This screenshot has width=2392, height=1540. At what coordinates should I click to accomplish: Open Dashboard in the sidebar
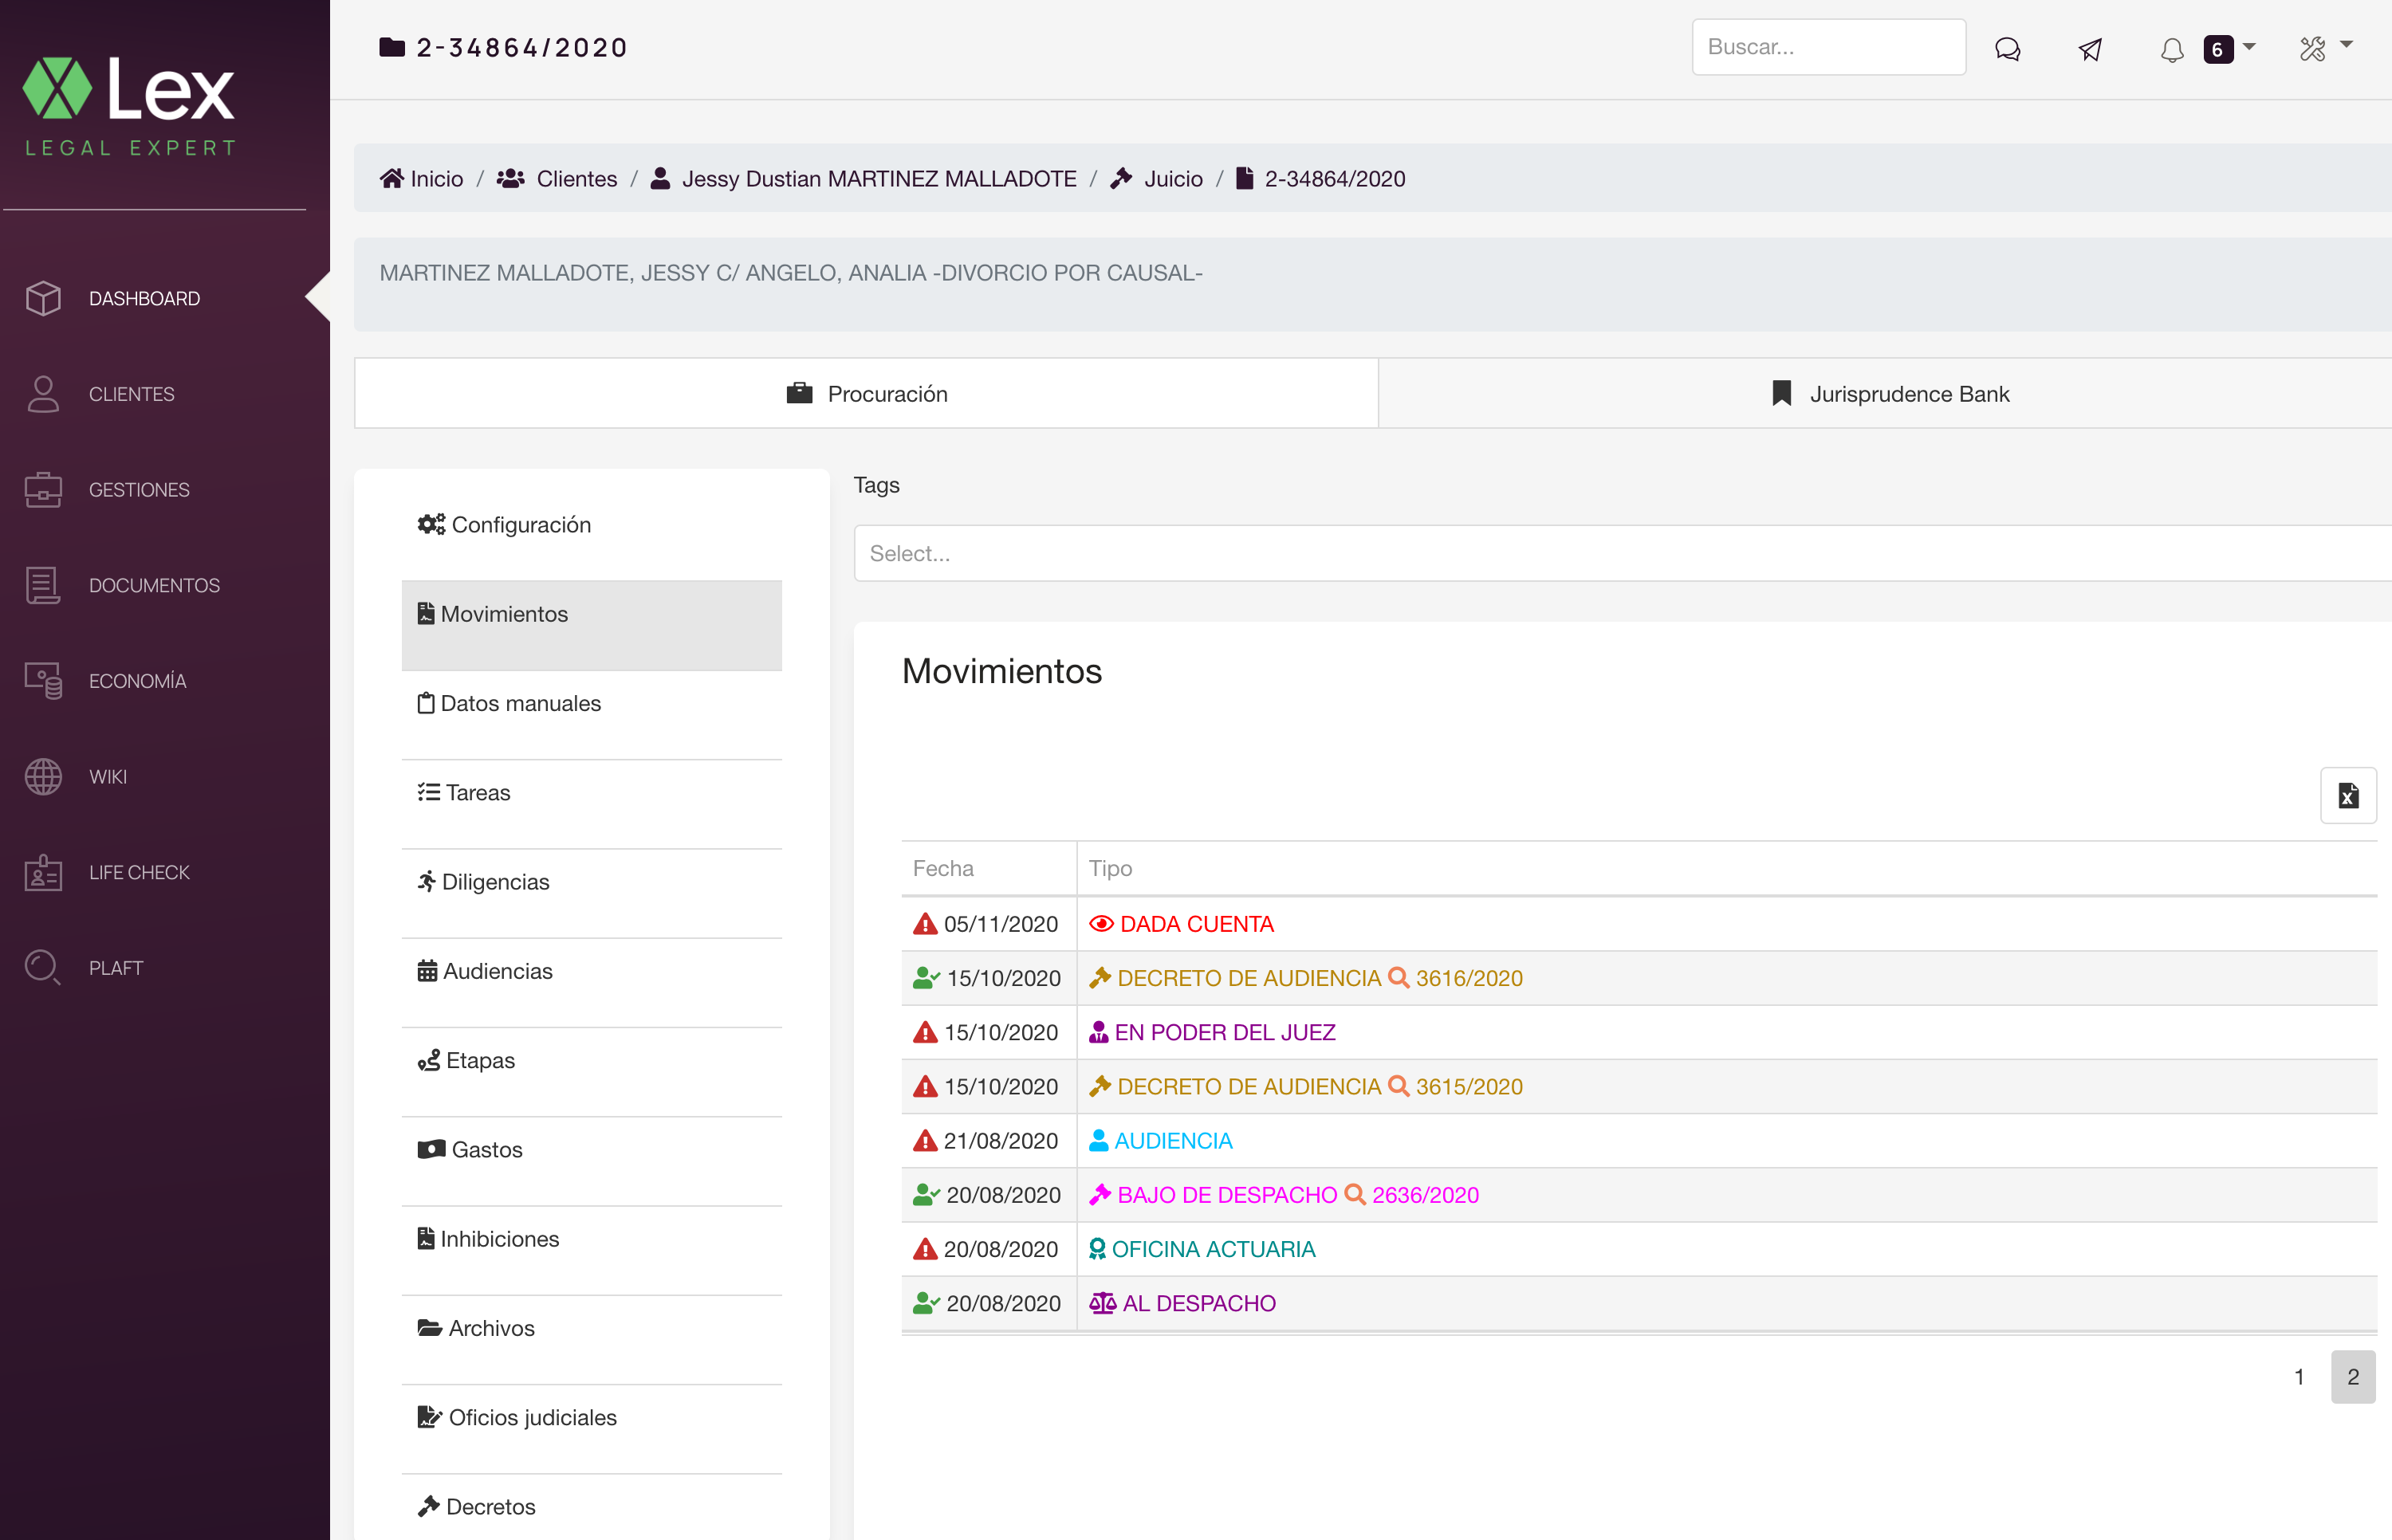tap(144, 298)
